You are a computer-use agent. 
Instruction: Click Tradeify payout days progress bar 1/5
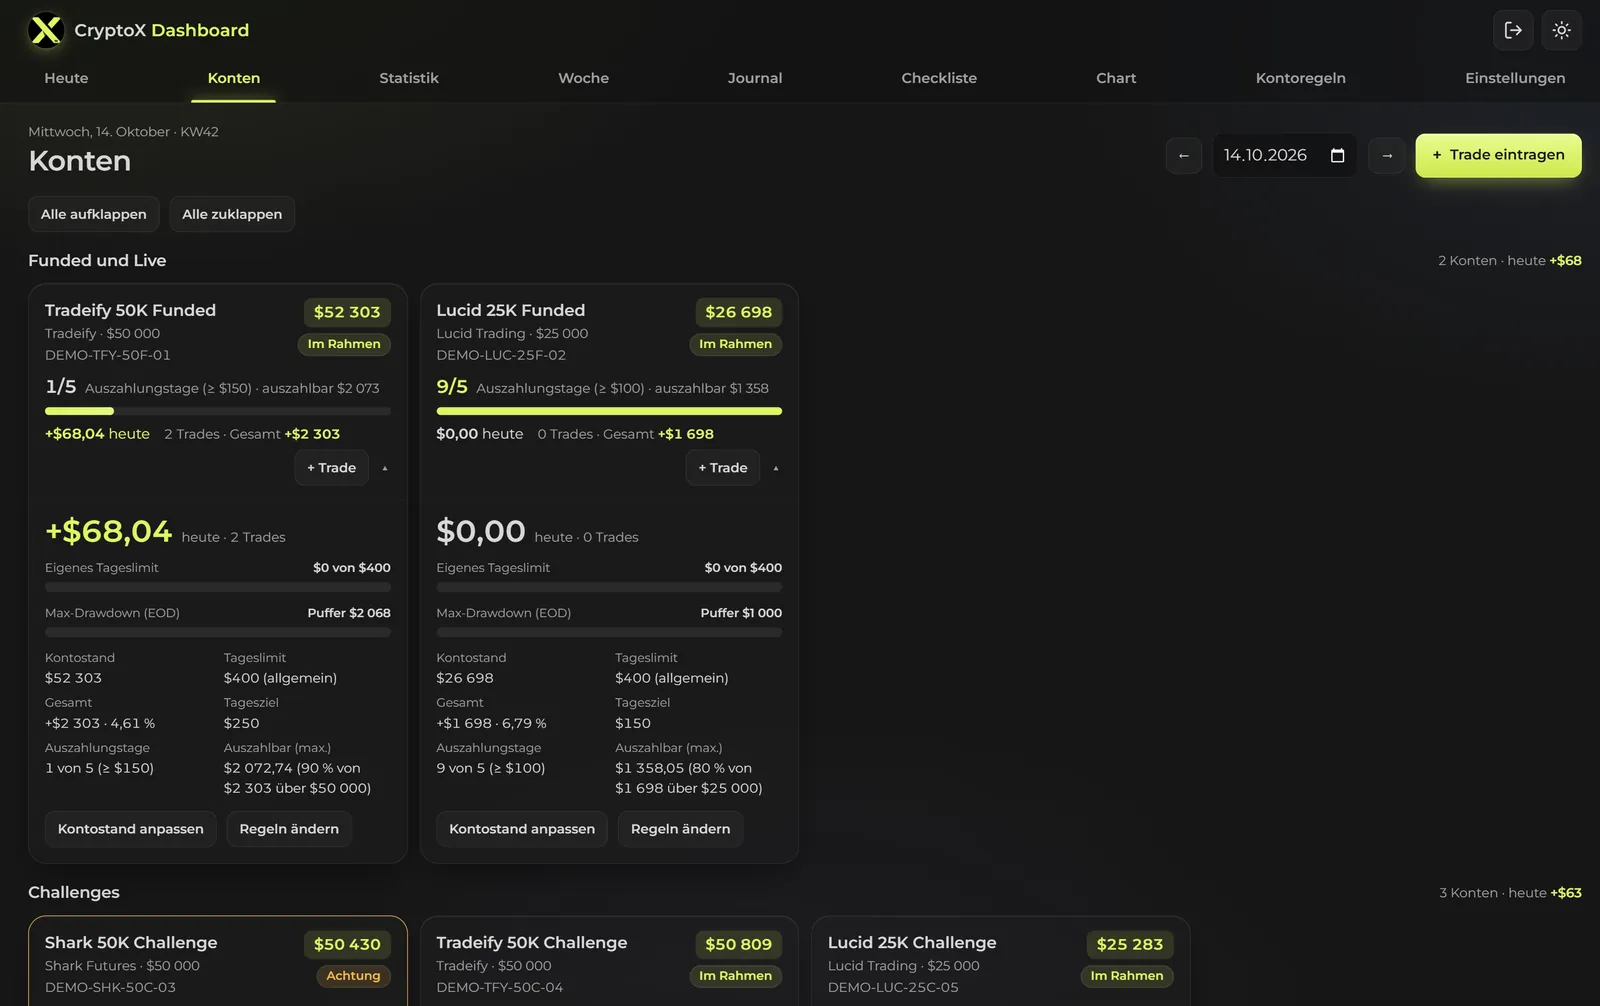tap(218, 411)
